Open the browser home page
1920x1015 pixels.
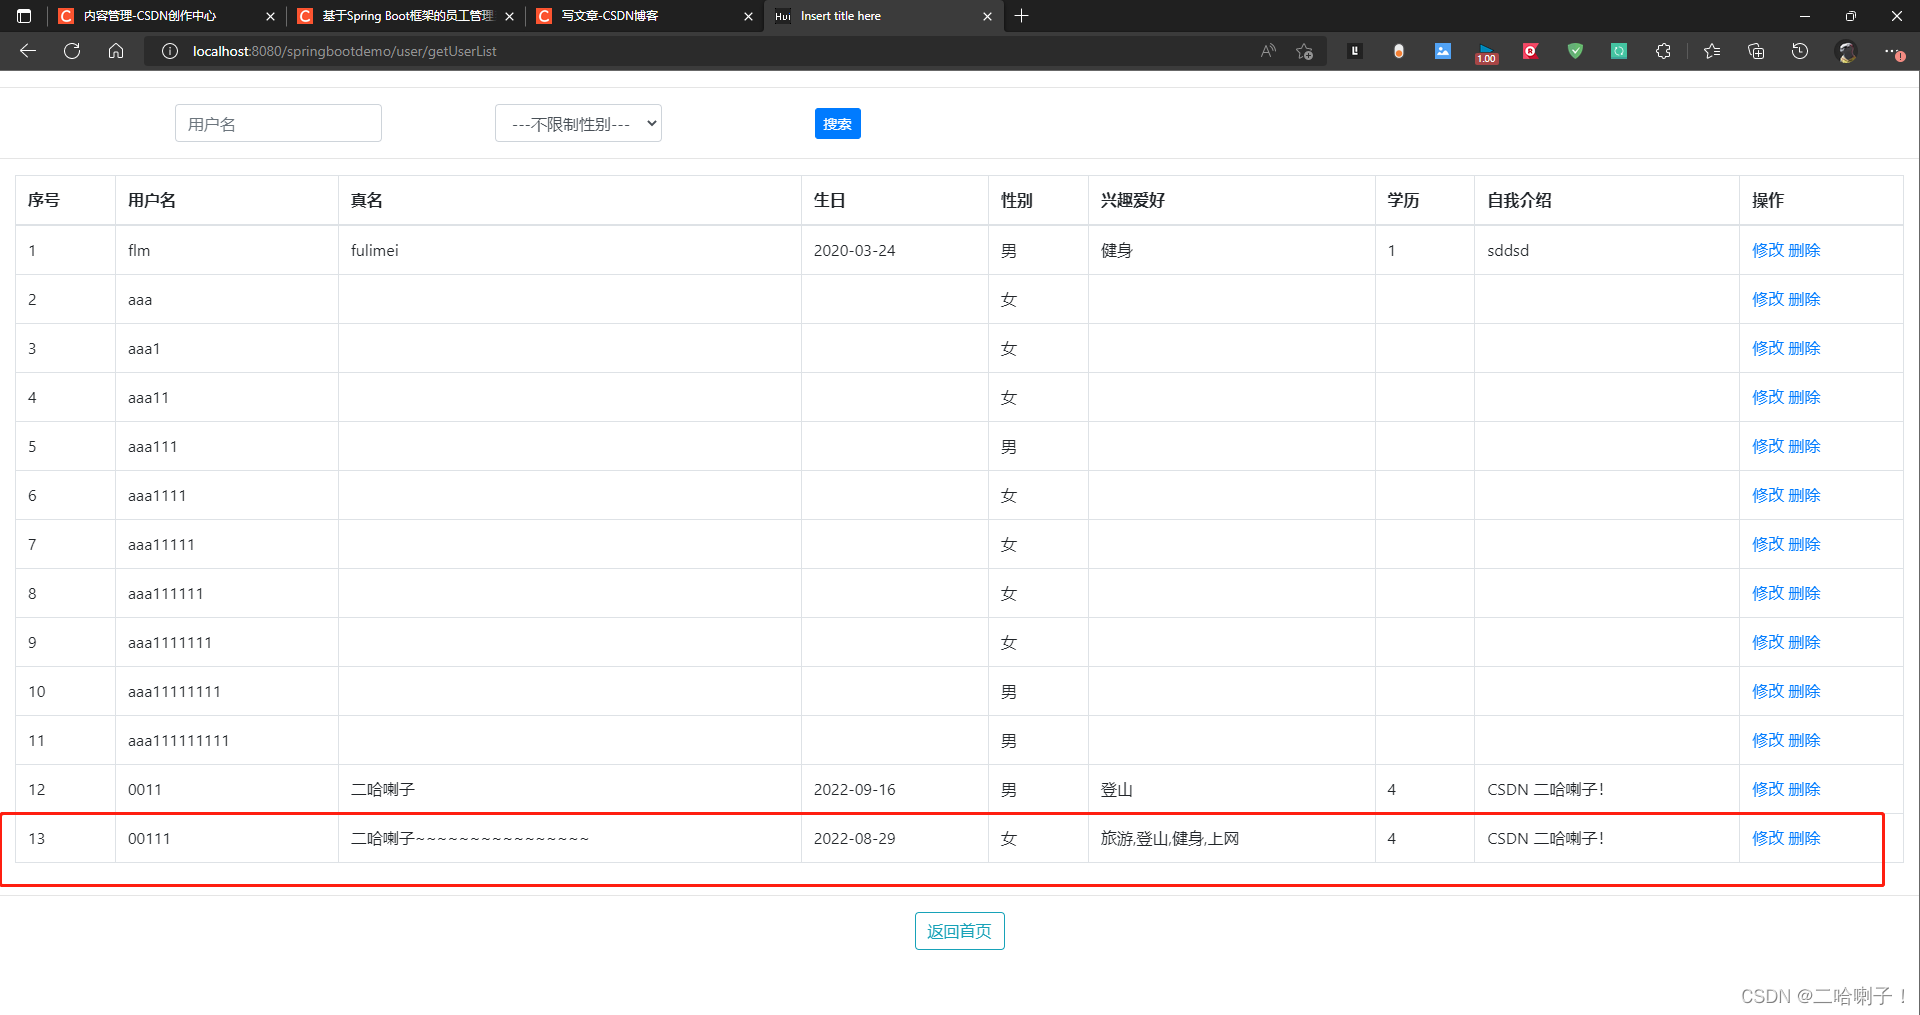pos(116,51)
